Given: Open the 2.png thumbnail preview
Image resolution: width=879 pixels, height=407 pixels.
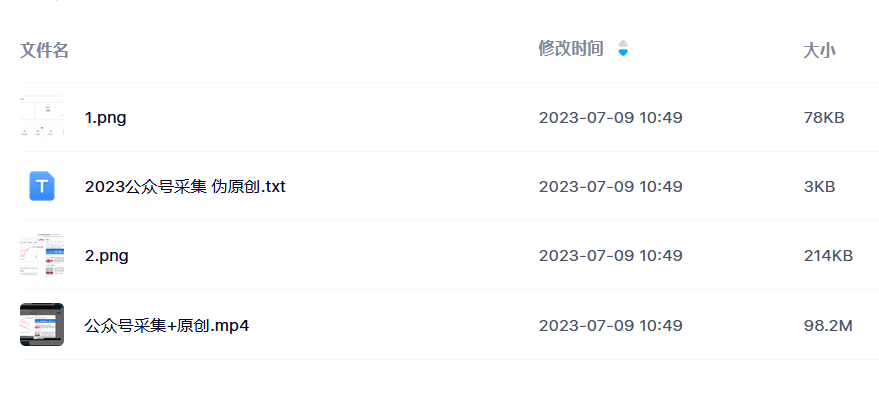Looking at the screenshot, I should [x=42, y=256].
